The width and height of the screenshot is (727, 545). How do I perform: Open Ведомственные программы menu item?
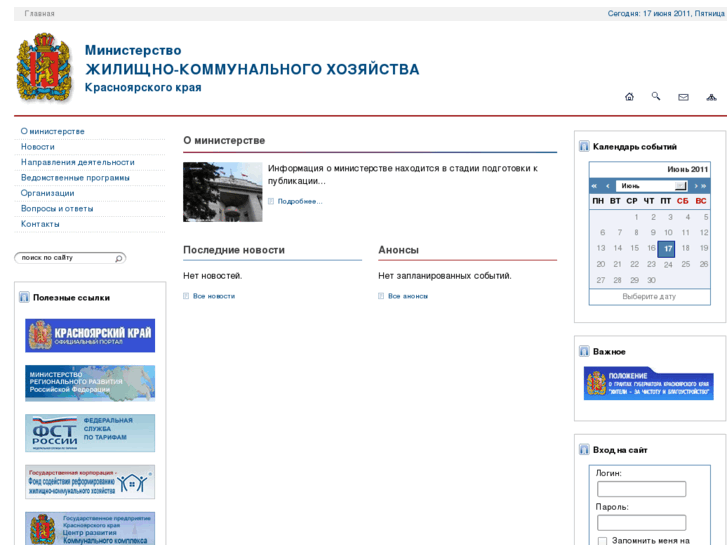[75, 178]
